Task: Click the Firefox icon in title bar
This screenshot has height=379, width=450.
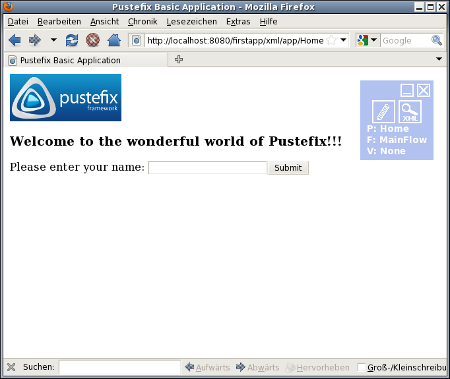Action: pyautogui.click(x=8, y=7)
